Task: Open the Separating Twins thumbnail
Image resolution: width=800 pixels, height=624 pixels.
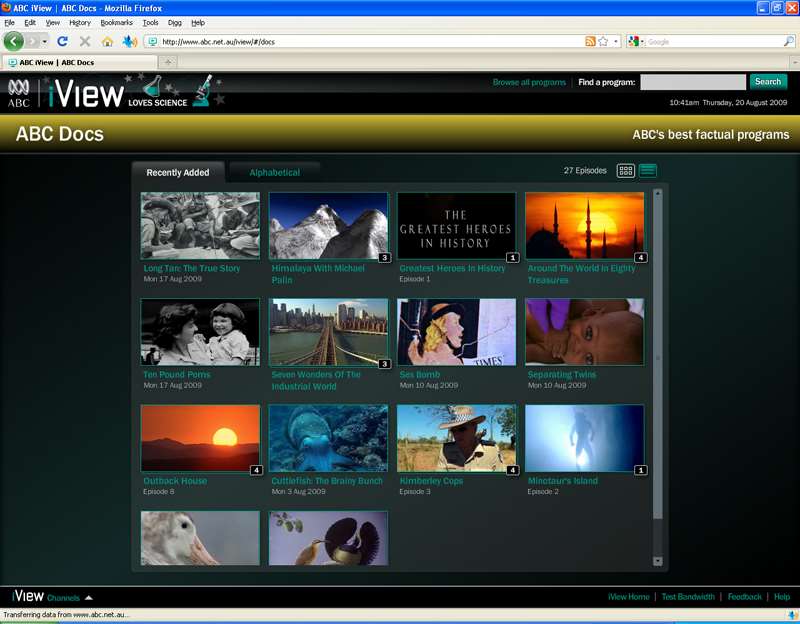Action: pyautogui.click(x=584, y=332)
